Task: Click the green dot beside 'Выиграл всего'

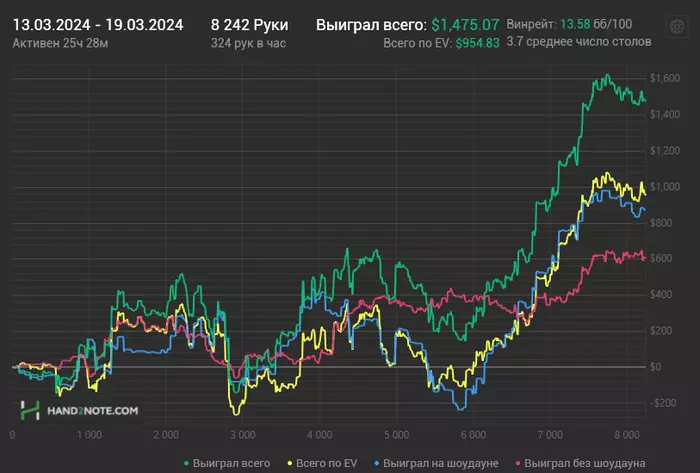Action: (x=187, y=464)
